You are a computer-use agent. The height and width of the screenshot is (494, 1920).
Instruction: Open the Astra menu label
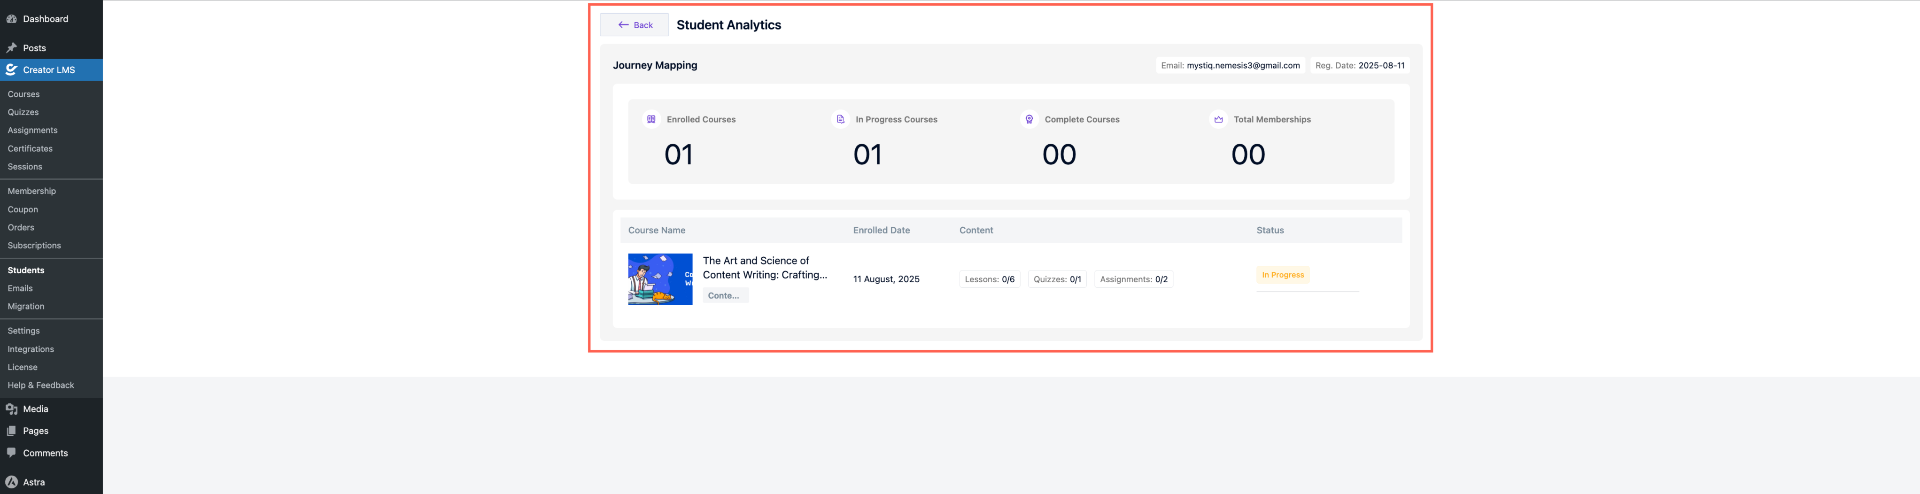click(34, 482)
